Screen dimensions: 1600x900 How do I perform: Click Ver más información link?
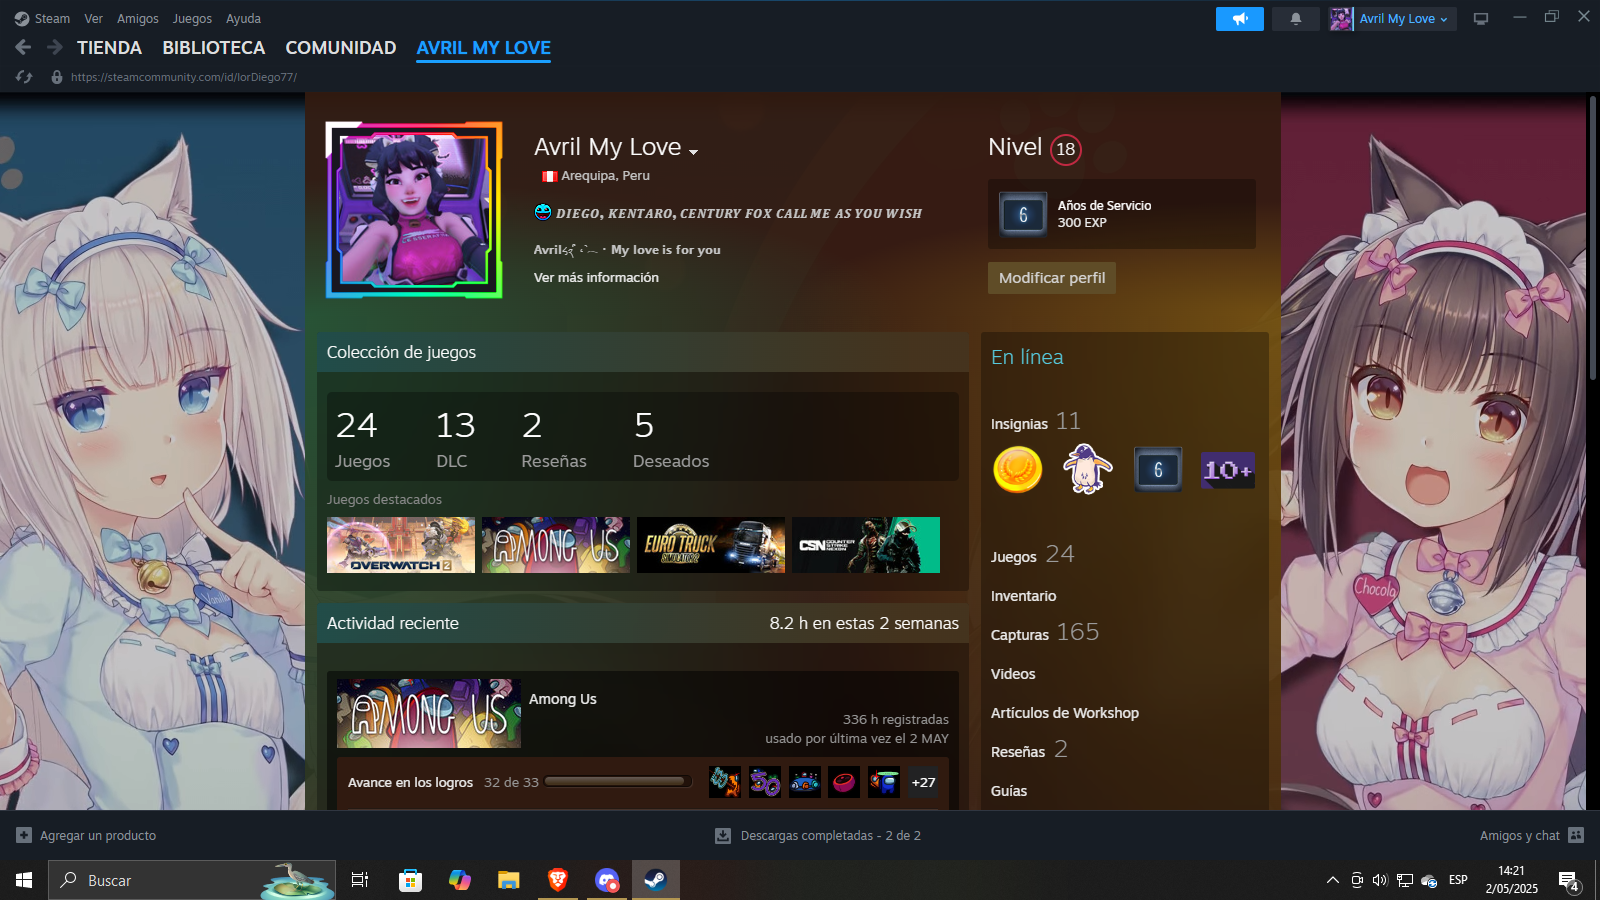coord(596,278)
